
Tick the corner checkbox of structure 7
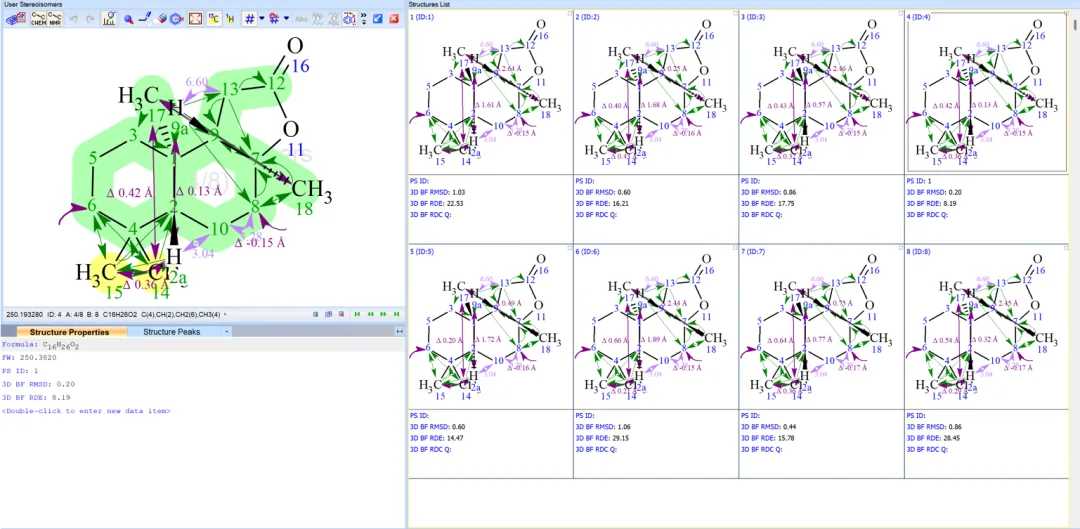point(900,248)
